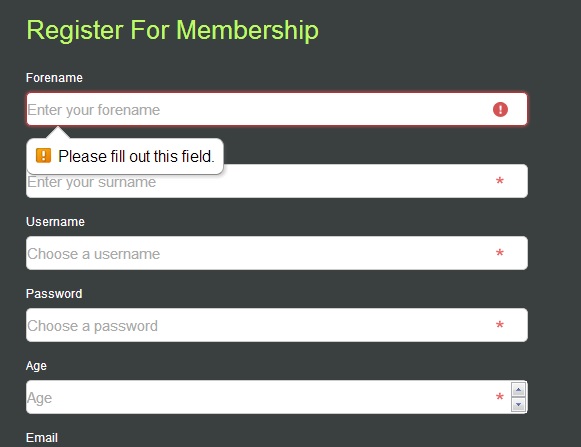
Task: Click the Email label
Action: pos(42,438)
